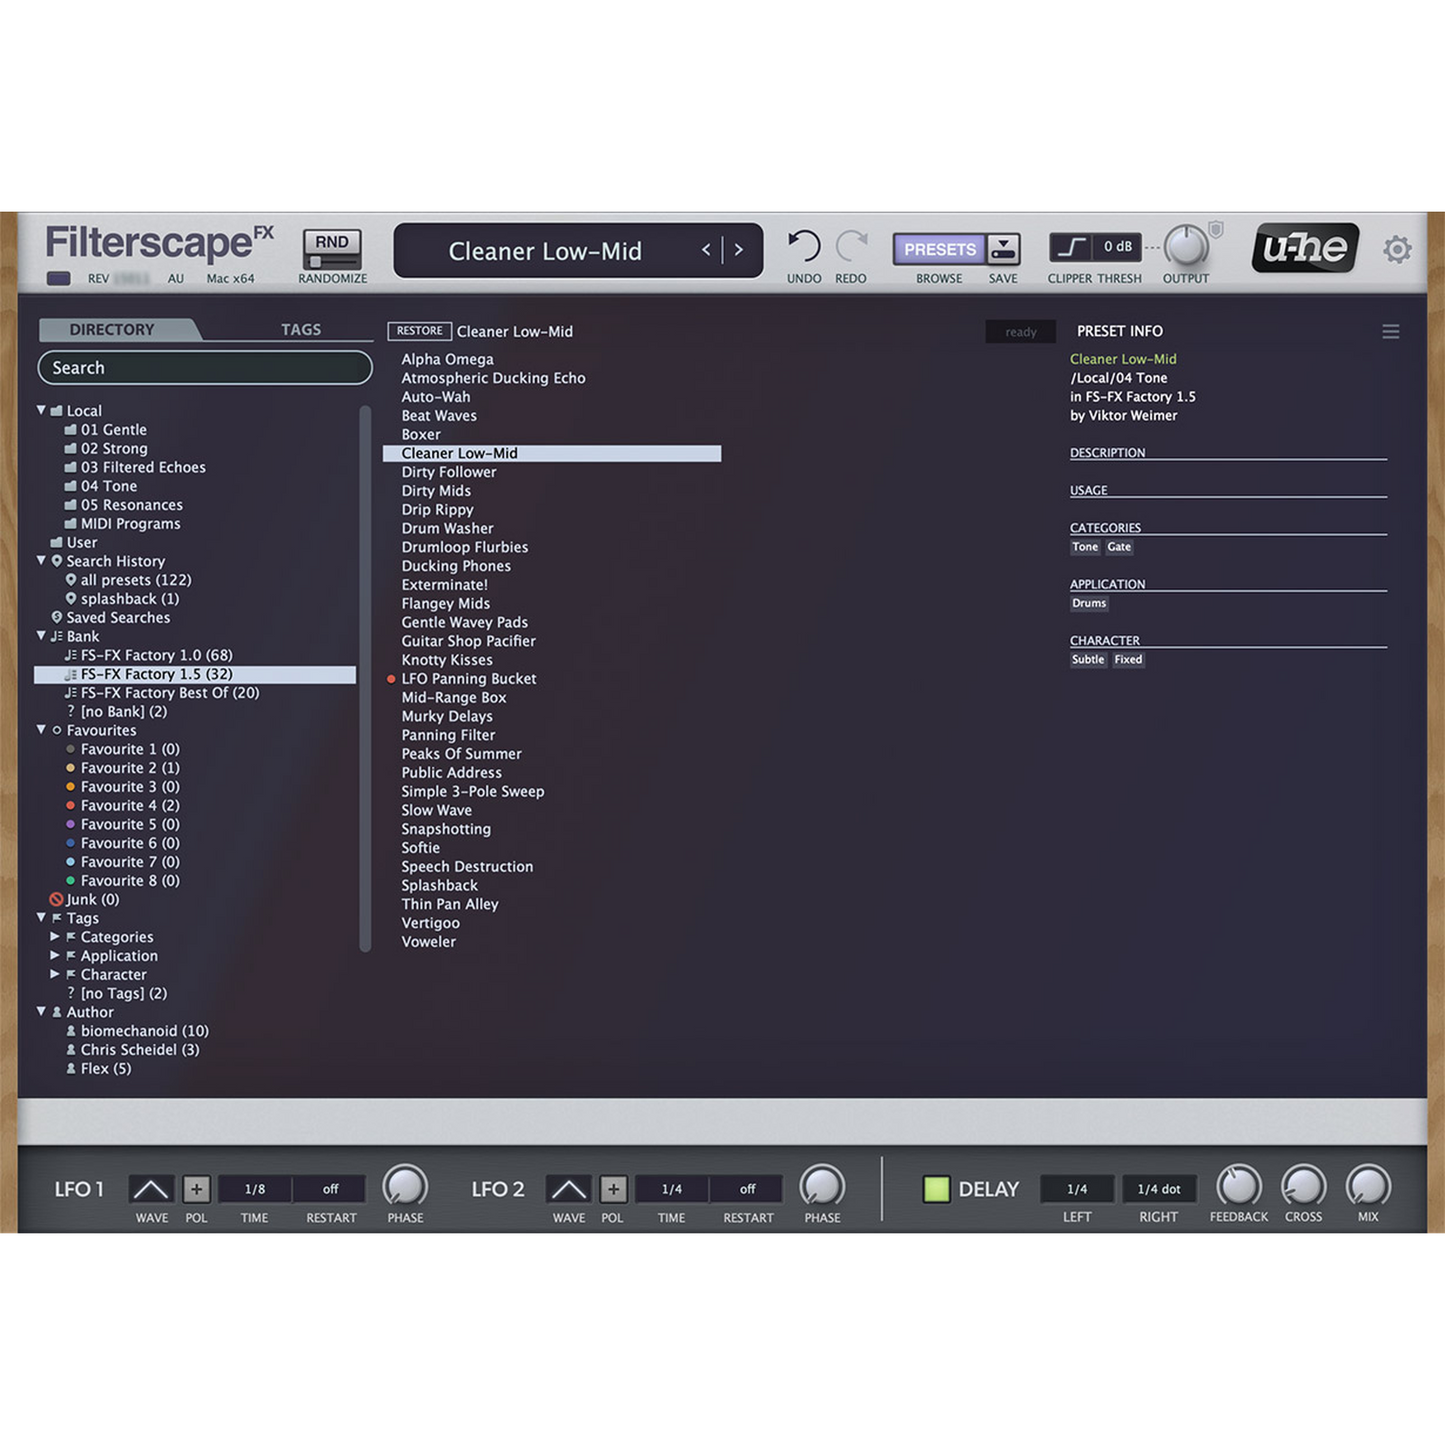Click the Undo arrow icon
This screenshot has width=1445, height=1445.
pyautogui.click(x=803, y=246)
